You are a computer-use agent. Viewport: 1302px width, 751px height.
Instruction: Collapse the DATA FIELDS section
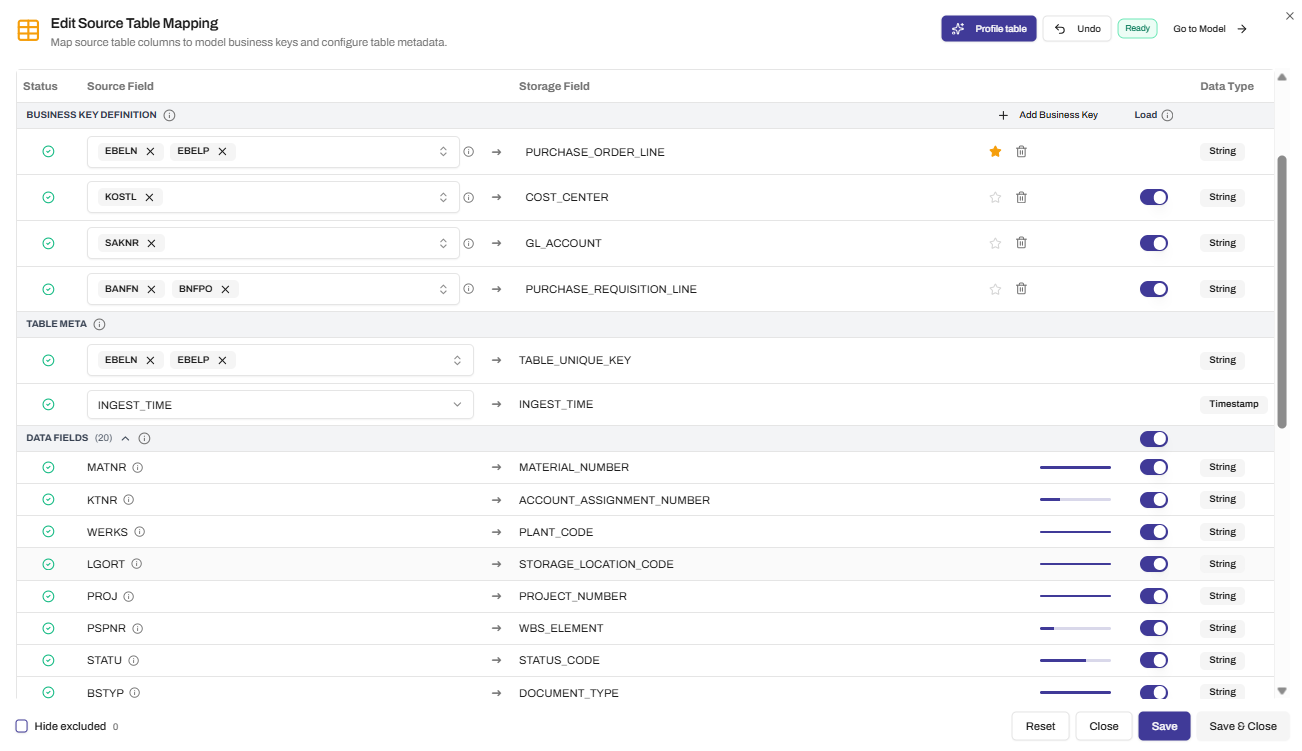coord(125,438)
